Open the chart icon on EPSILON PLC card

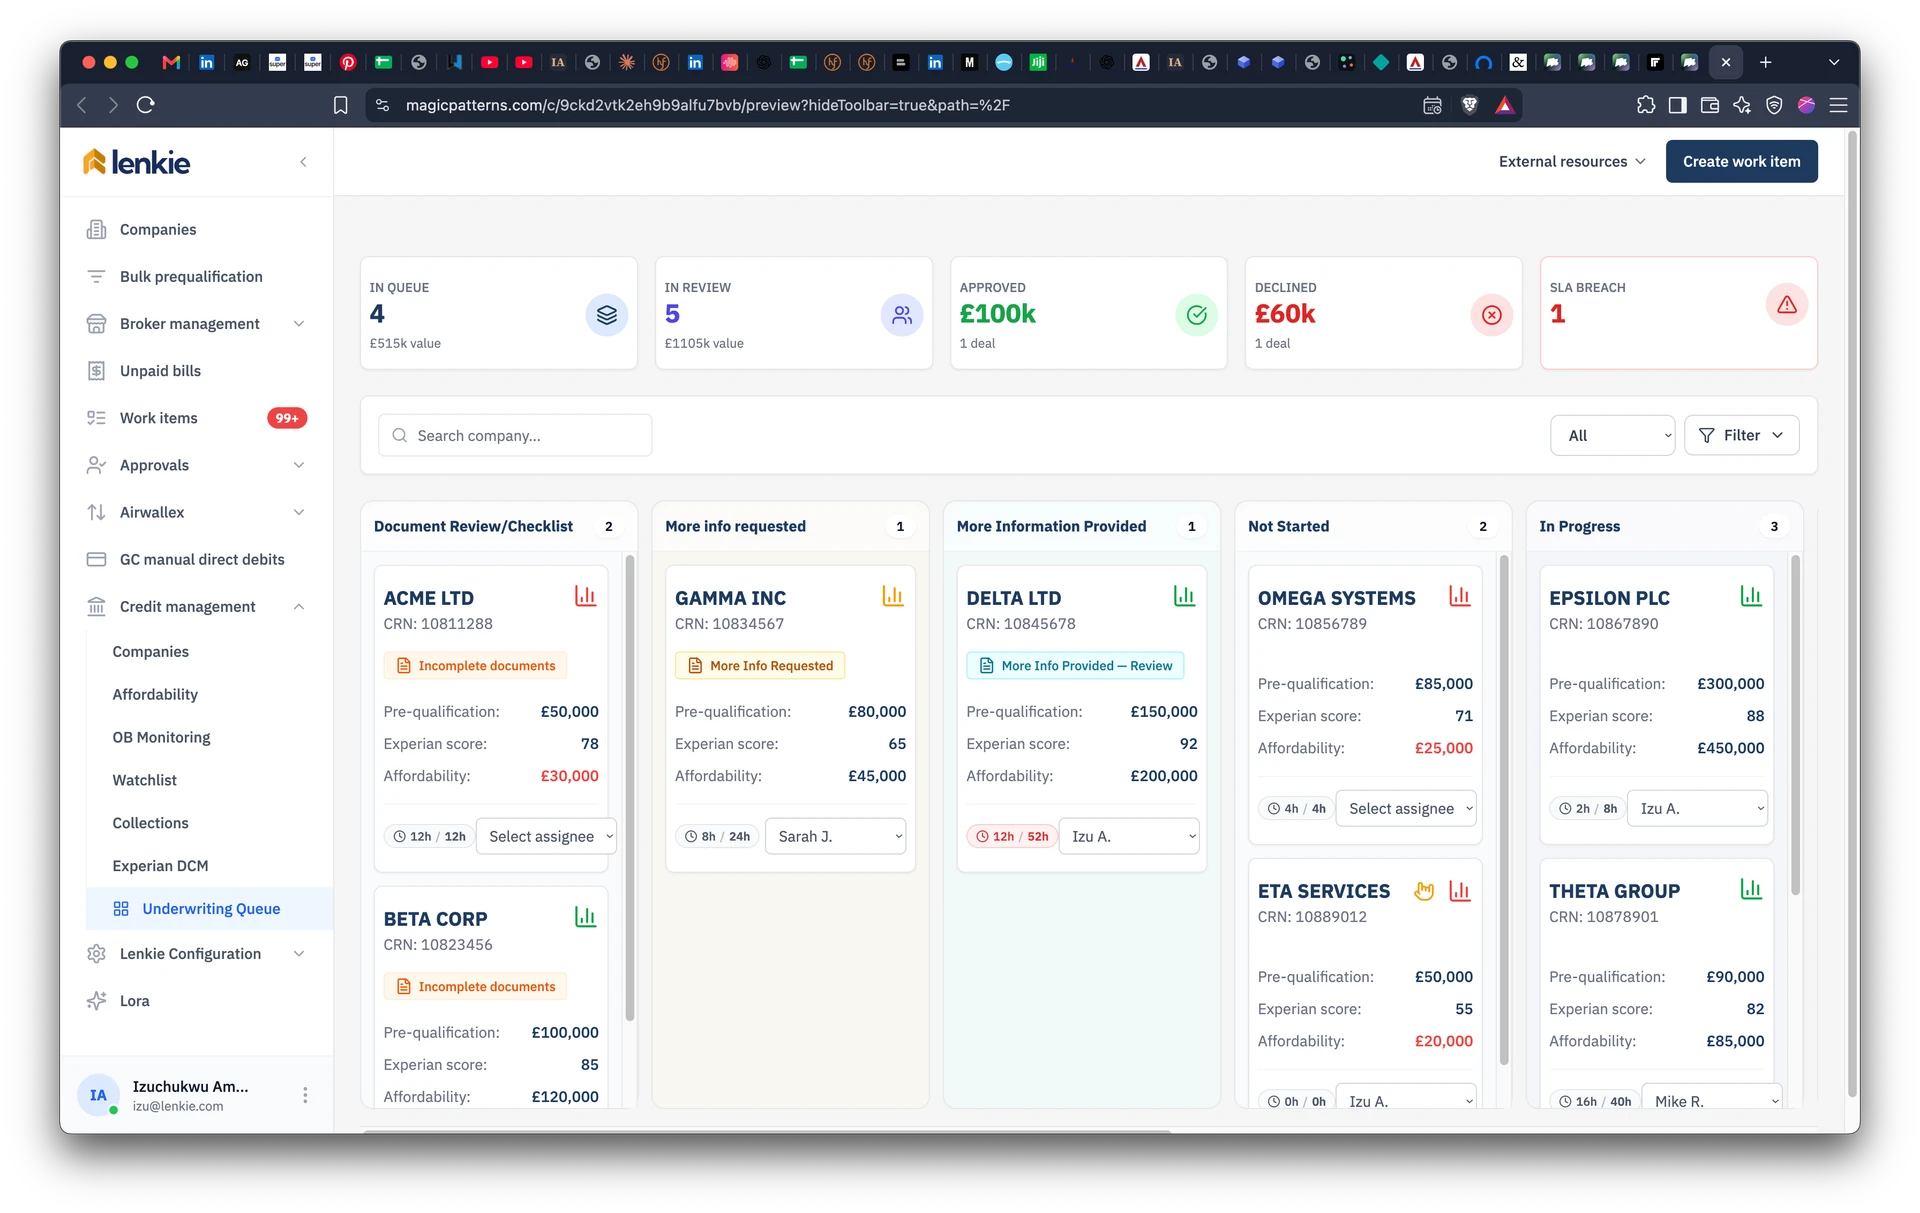tap(1751, 597)
